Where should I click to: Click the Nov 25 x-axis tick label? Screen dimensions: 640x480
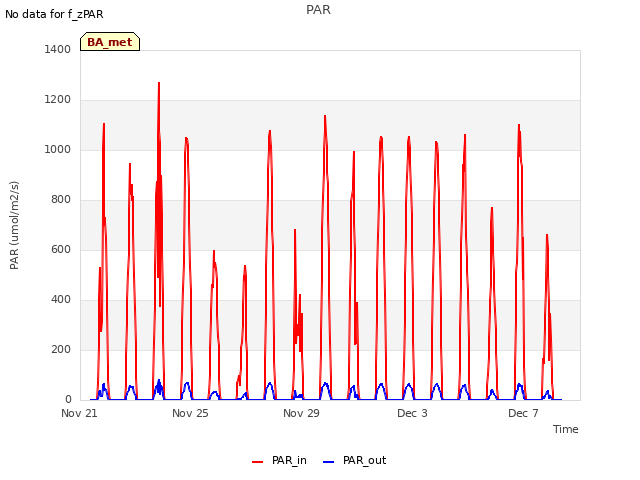click(190, 413)
